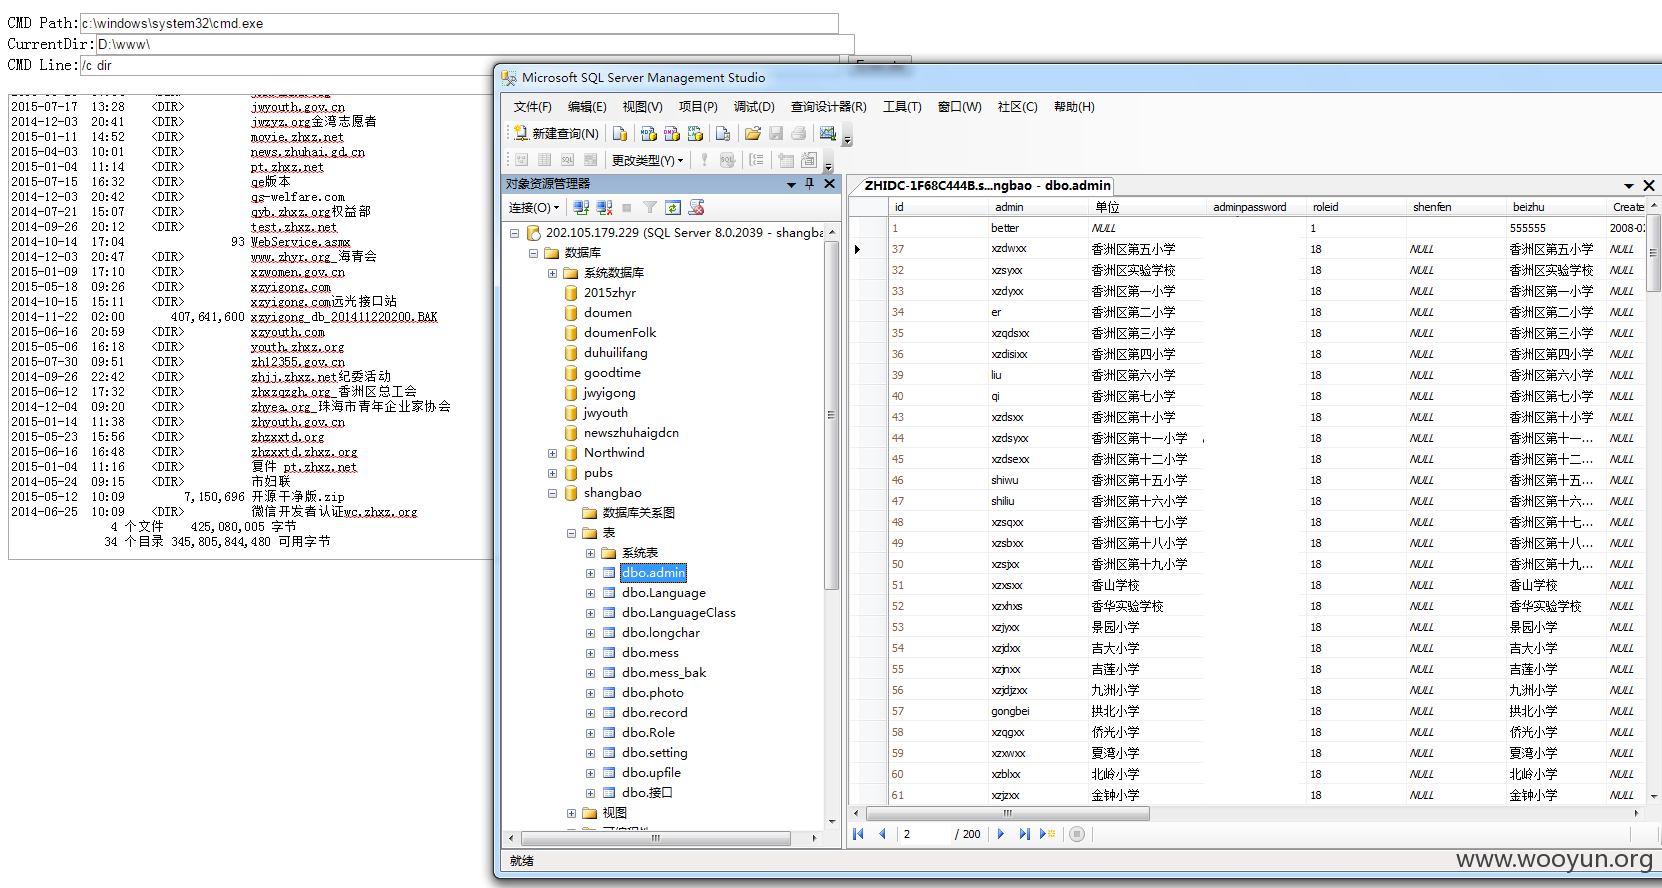Expand the 系统数据库 folder
Image resolution: width=1662 pixels, height=888 pixels.
click(552, 273)
